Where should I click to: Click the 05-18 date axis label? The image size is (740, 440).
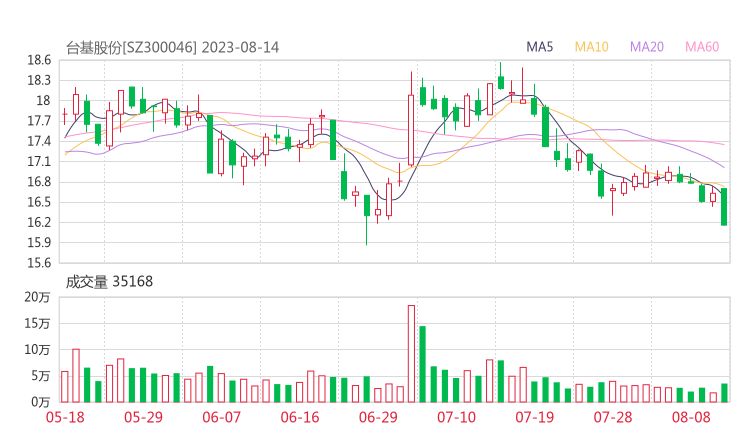coord(65,417)
